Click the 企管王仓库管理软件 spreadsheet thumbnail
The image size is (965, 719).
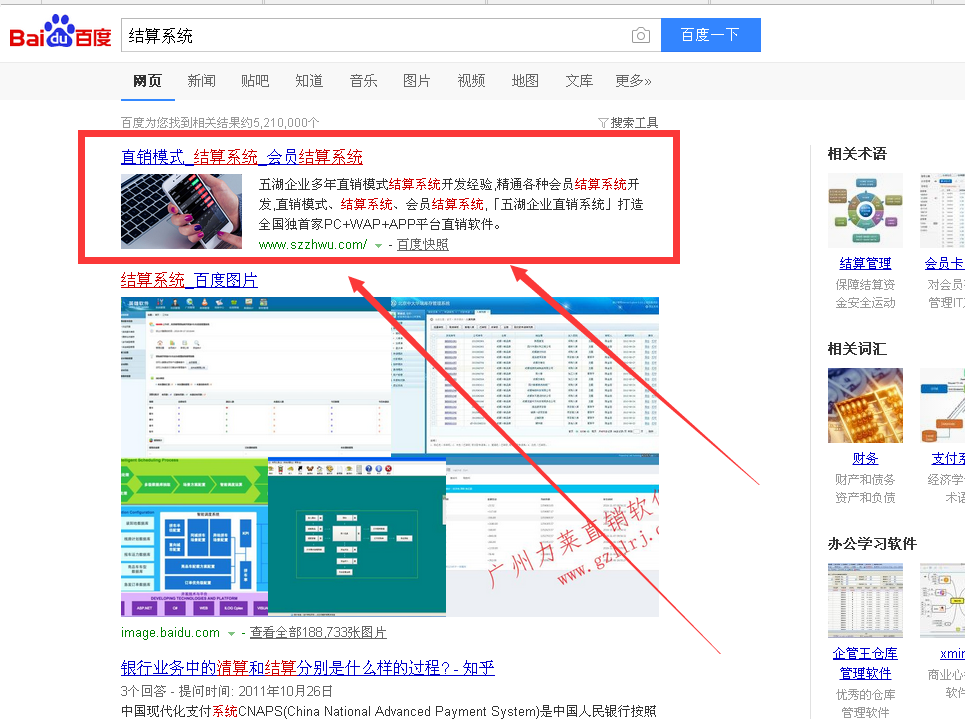pyautogui.click(x=865, y=600)
